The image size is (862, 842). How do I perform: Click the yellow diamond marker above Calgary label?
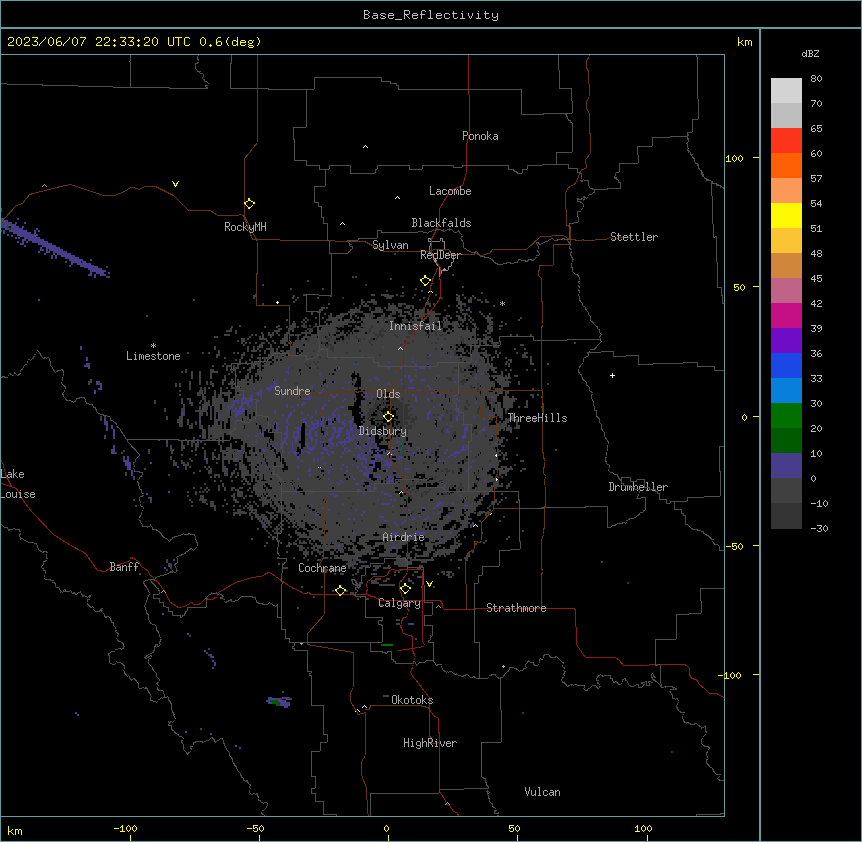[405, 589]
